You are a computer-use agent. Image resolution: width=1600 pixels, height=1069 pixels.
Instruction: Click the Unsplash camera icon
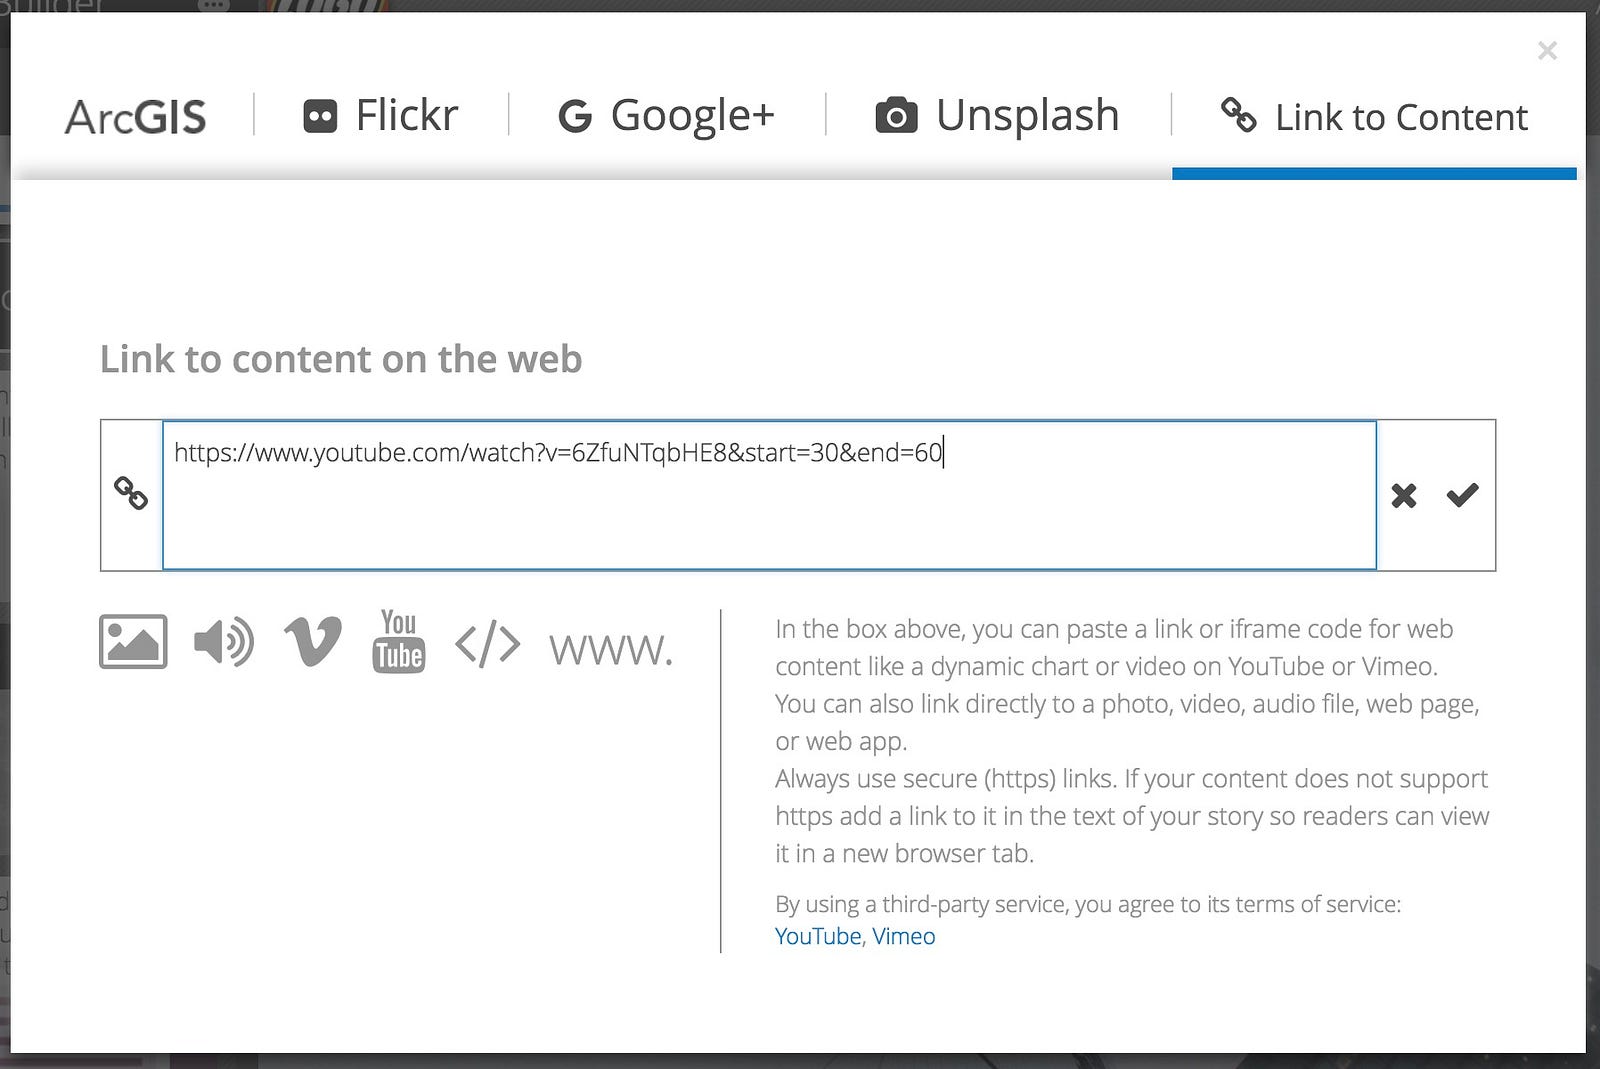pyautogui.click(x=896, y=116)
